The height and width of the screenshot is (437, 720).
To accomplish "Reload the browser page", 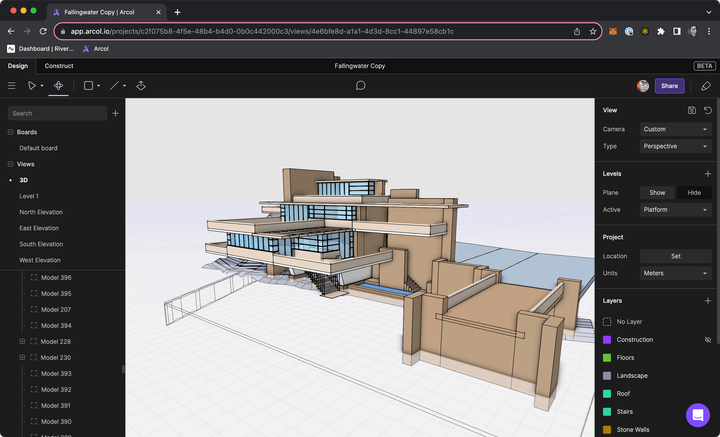I will pyautogui.click(x=43, y=31).
